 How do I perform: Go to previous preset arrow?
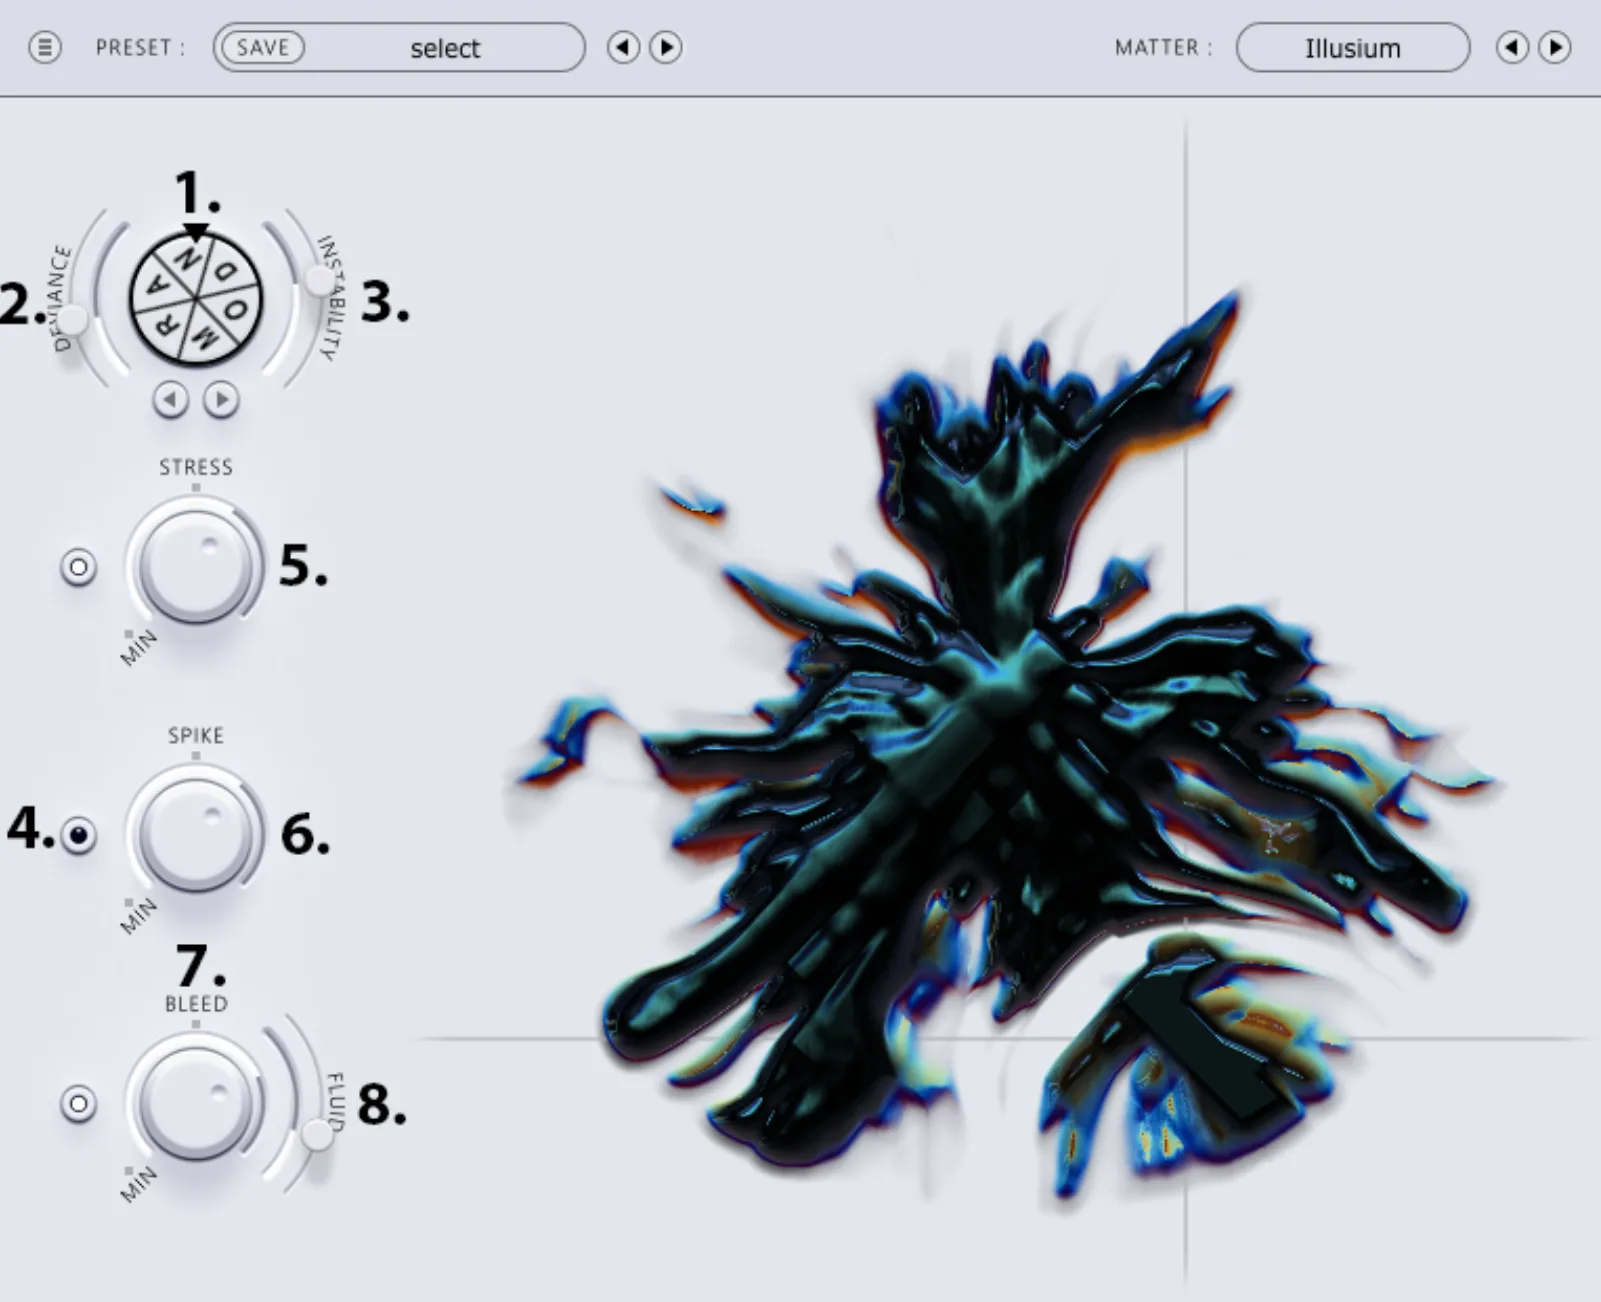tap(623, 47)
